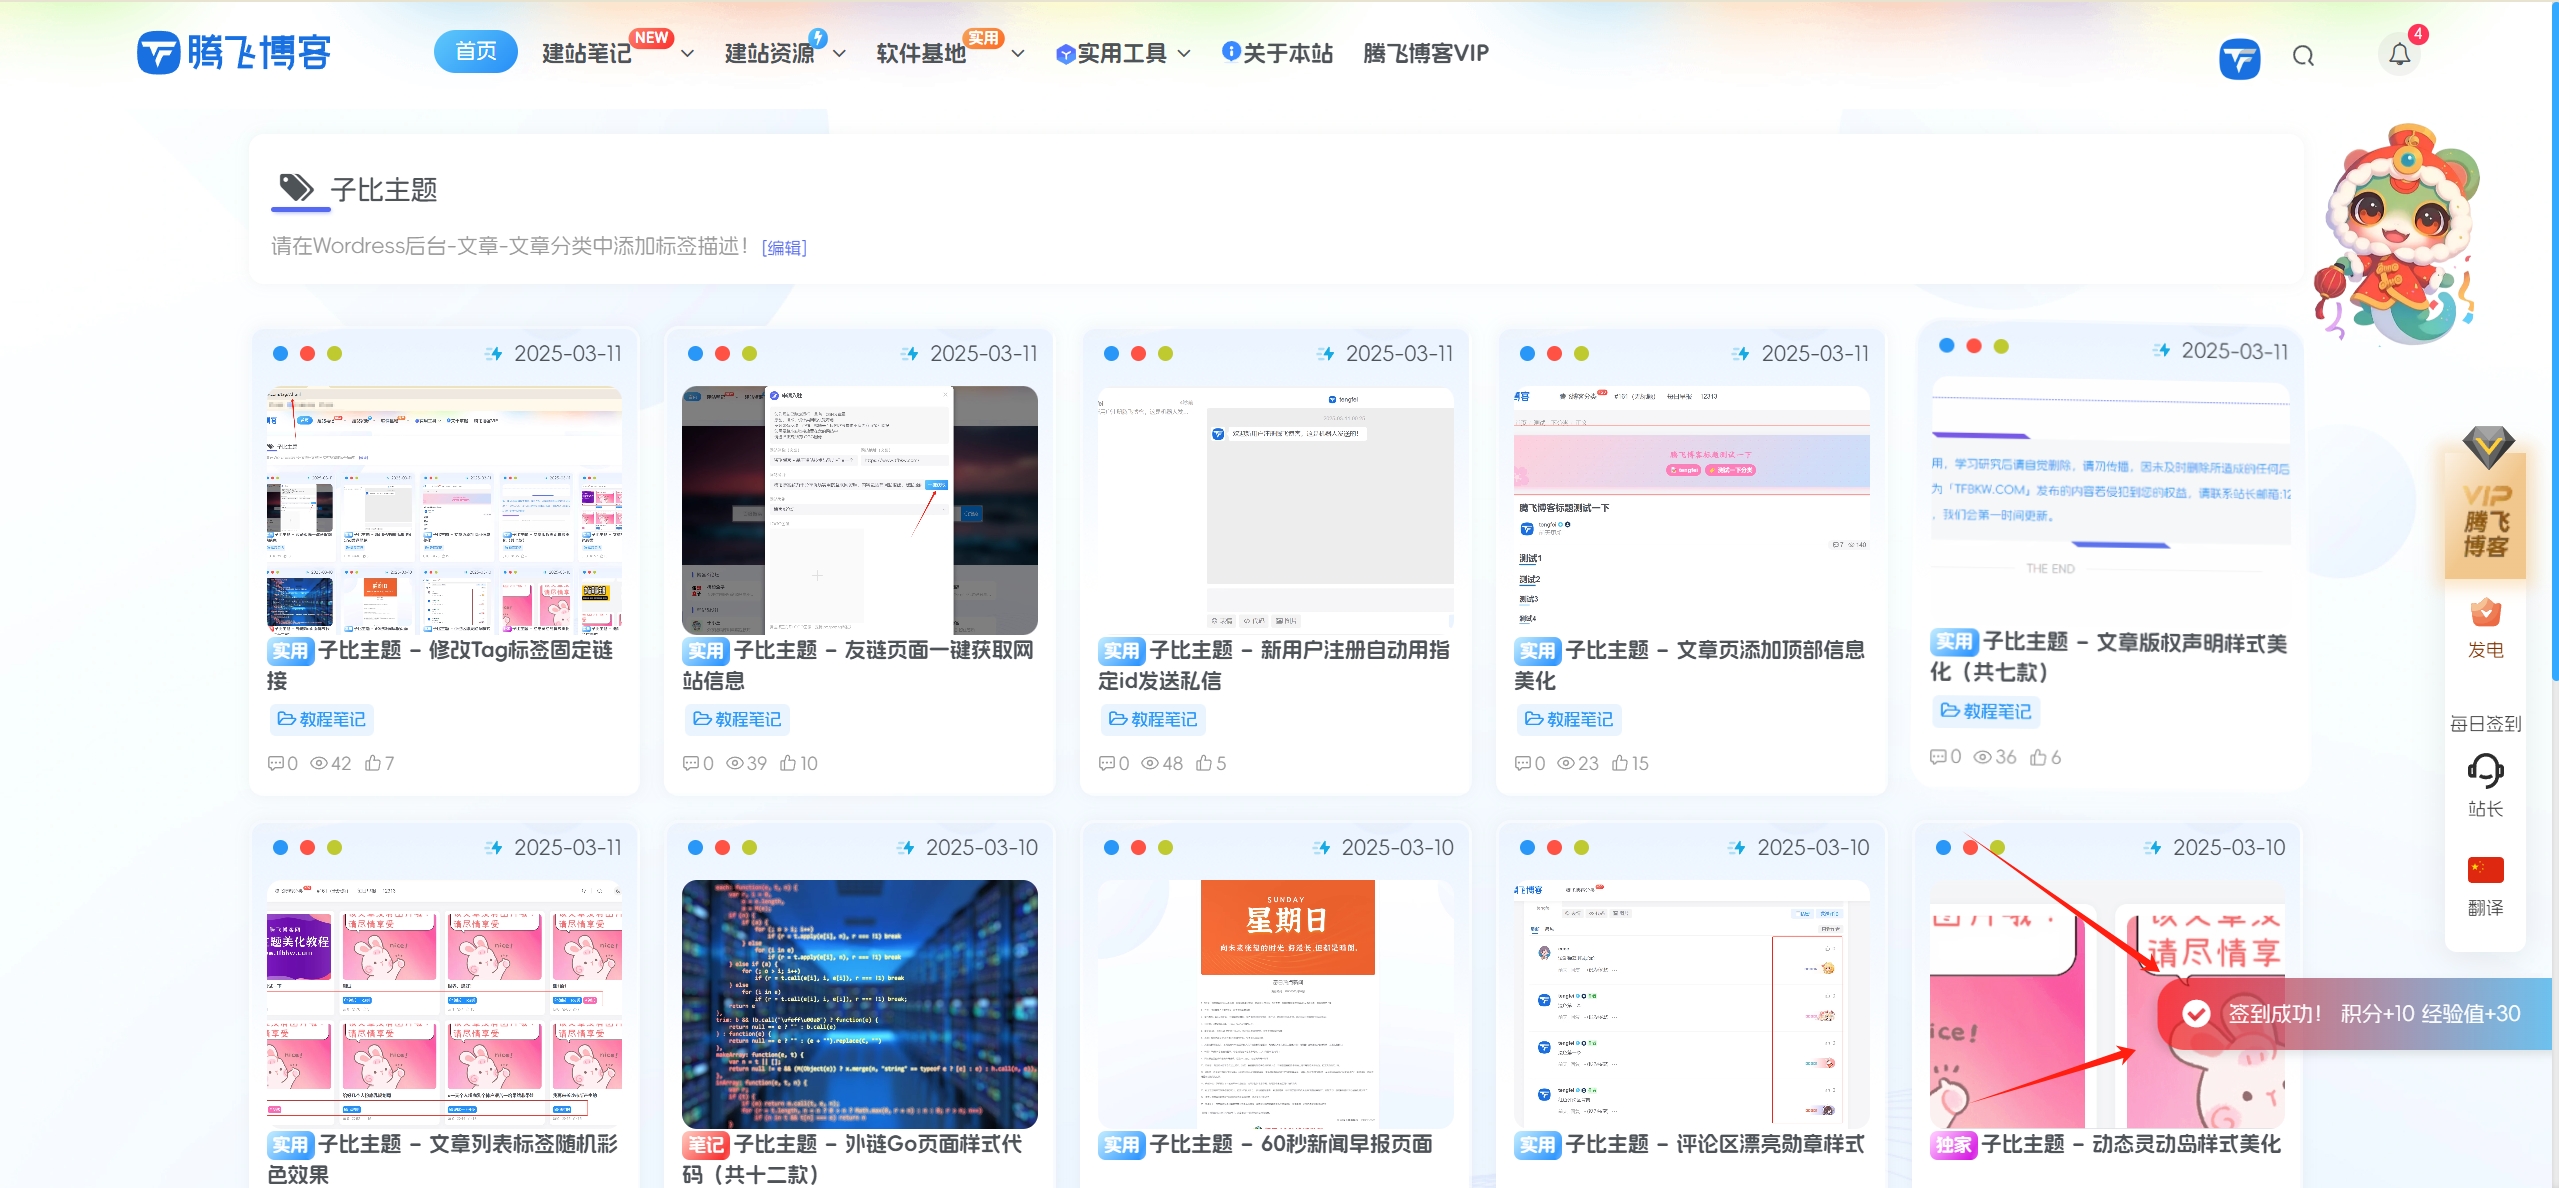
Task: Open the VIP 腾飞博客 sidebar badge
Action: [x=2486, y=503]
